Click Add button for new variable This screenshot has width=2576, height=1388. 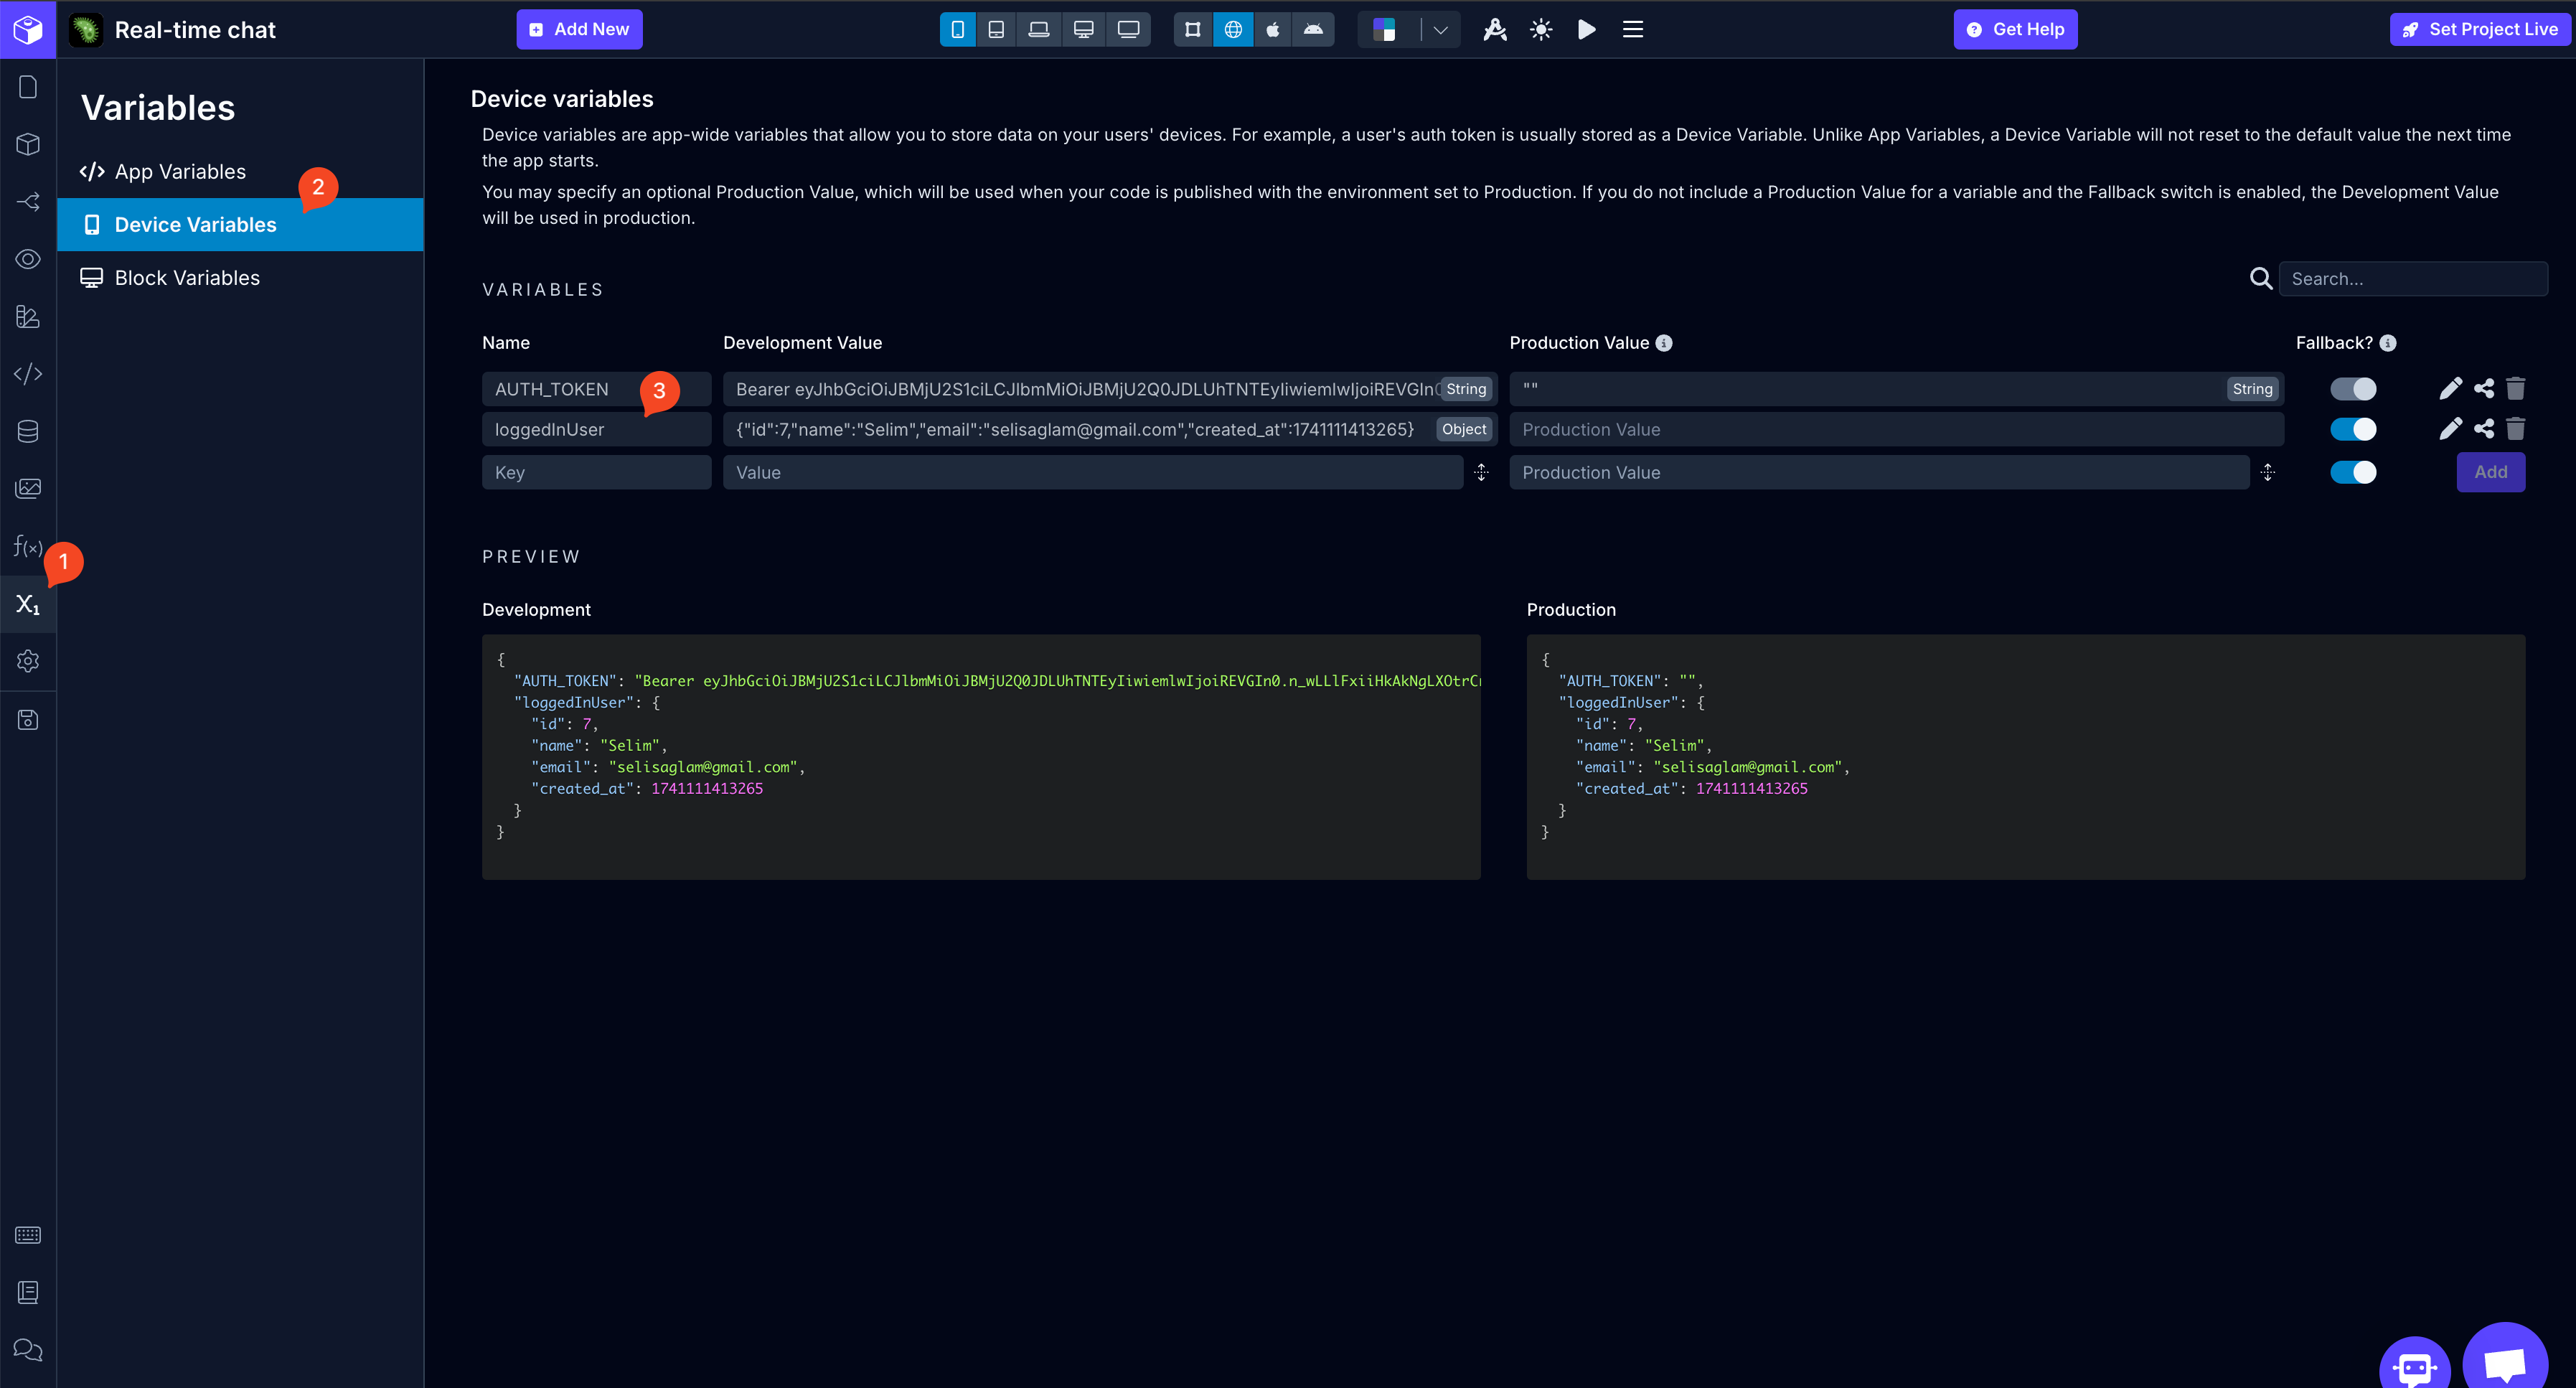coord(2491,472)
